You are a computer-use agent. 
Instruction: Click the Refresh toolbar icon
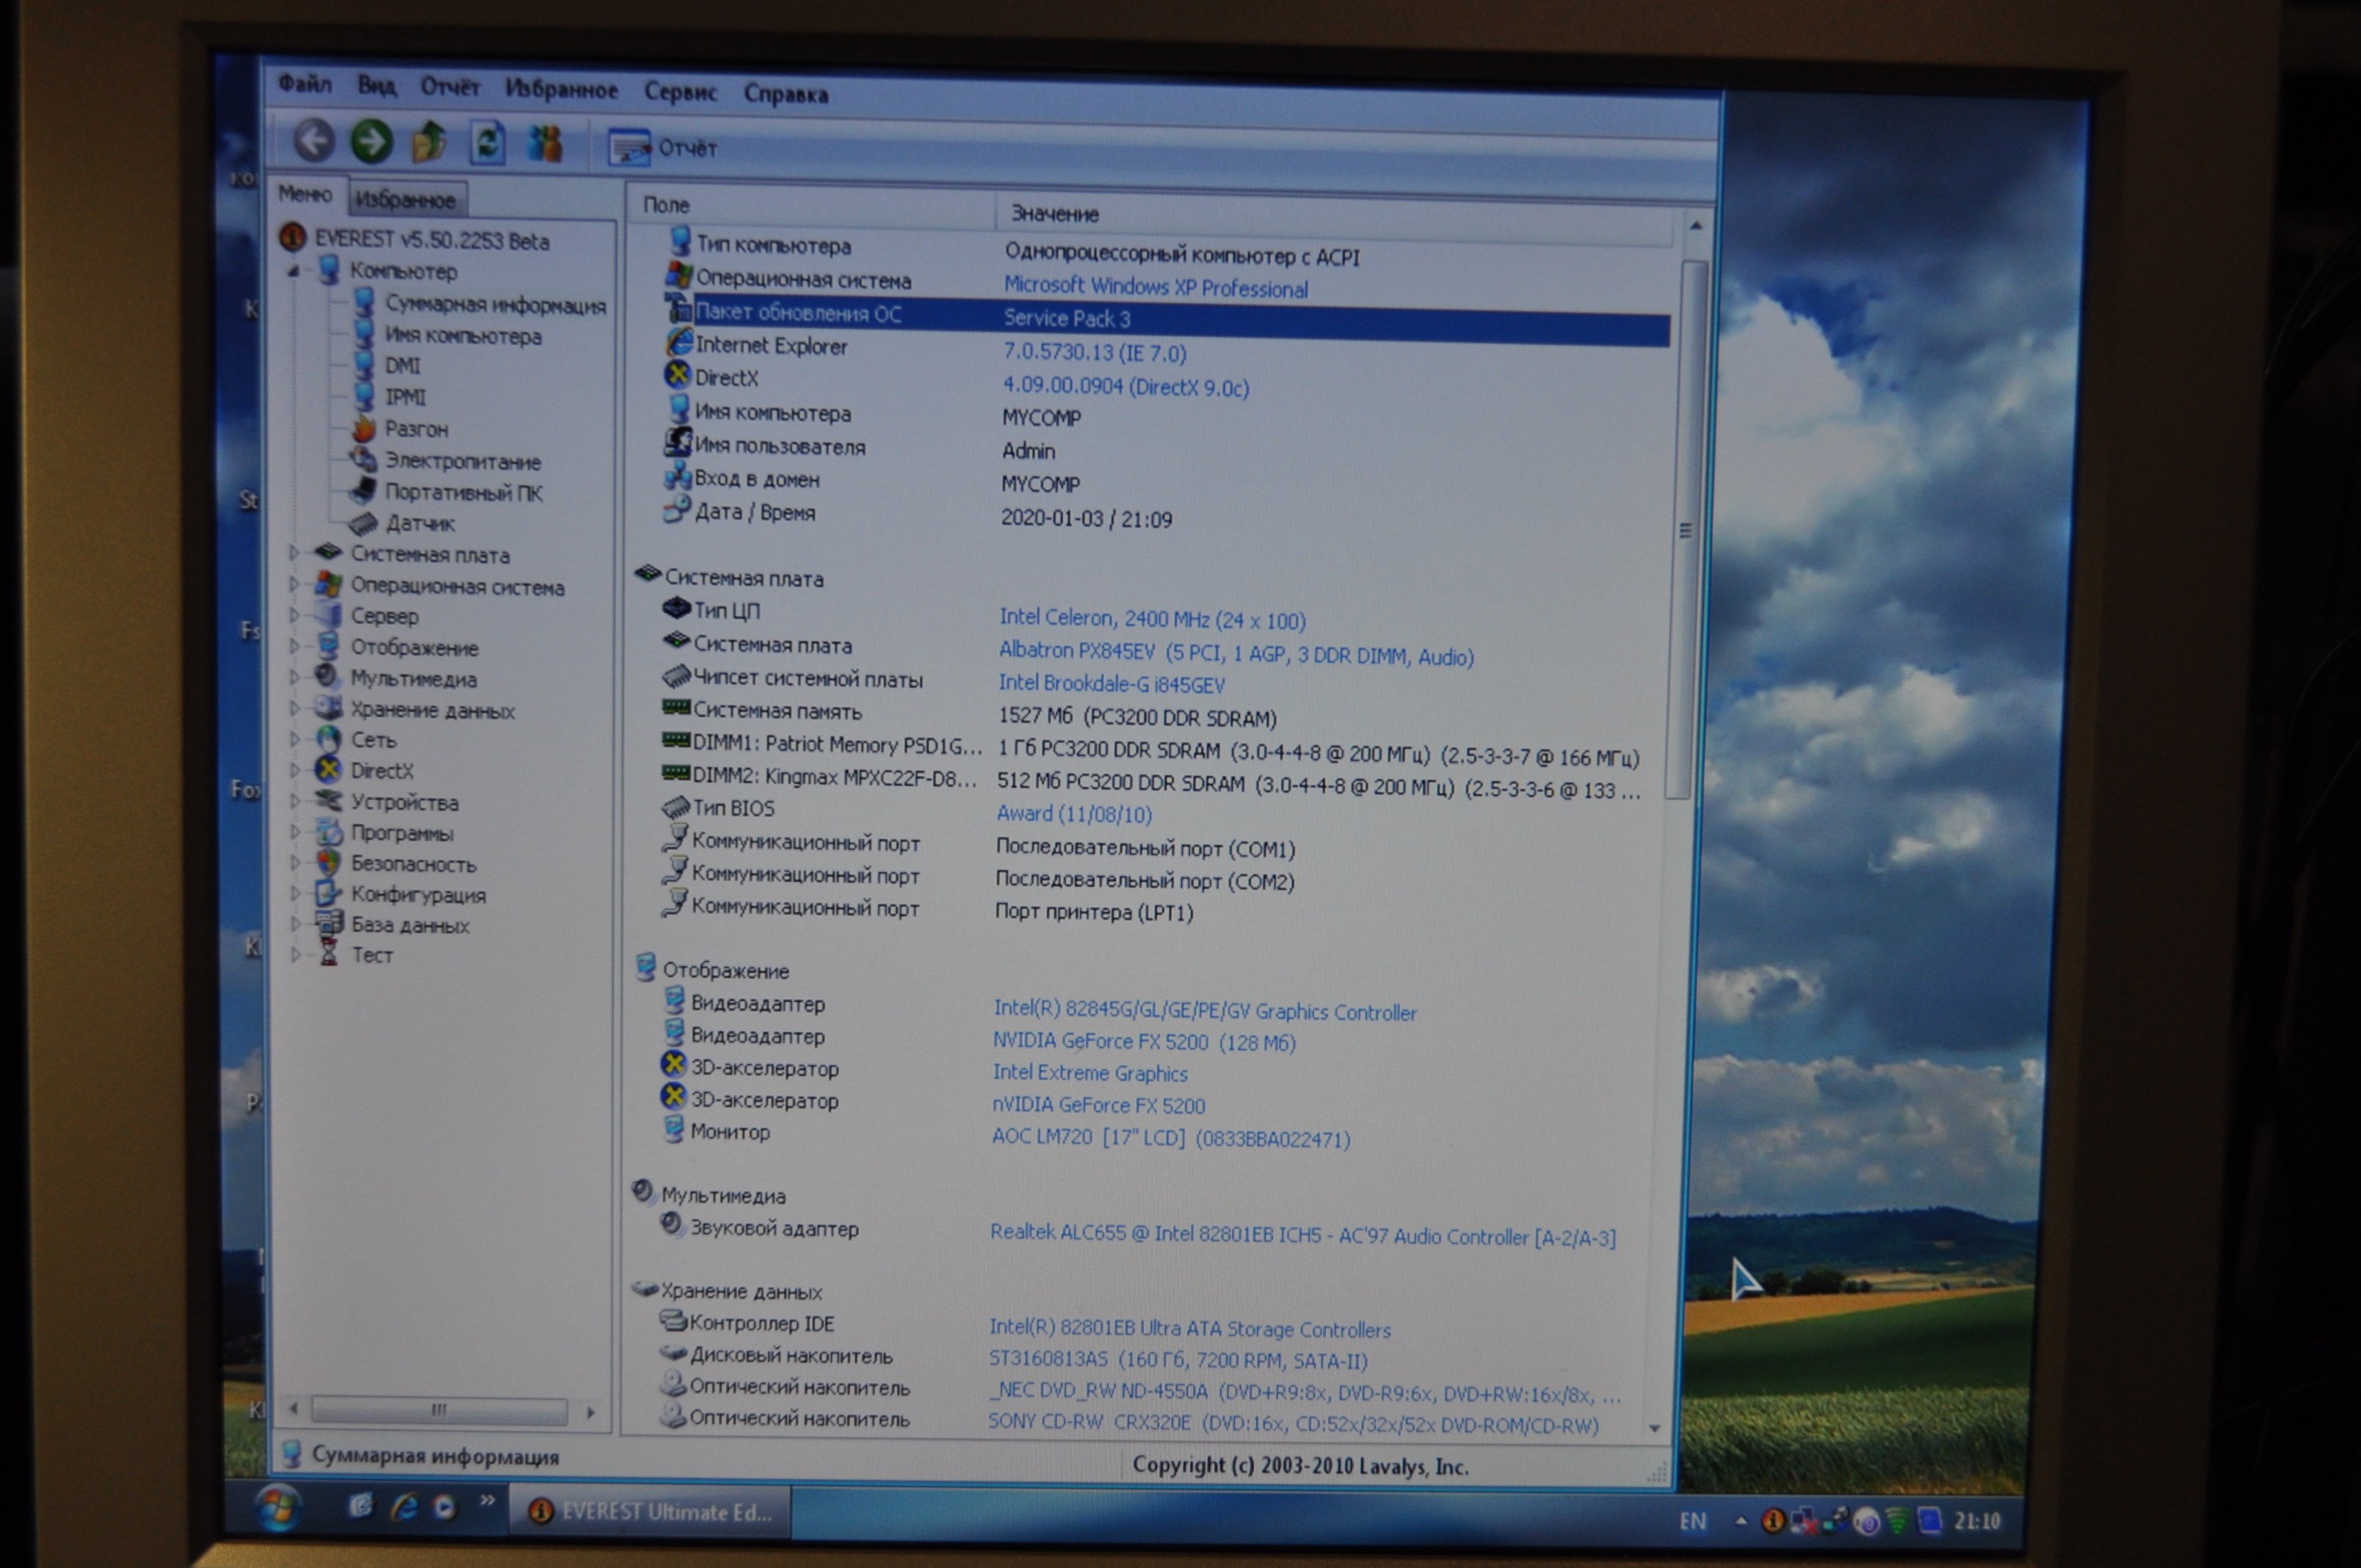pyautogui.click(x=487, y=143)
